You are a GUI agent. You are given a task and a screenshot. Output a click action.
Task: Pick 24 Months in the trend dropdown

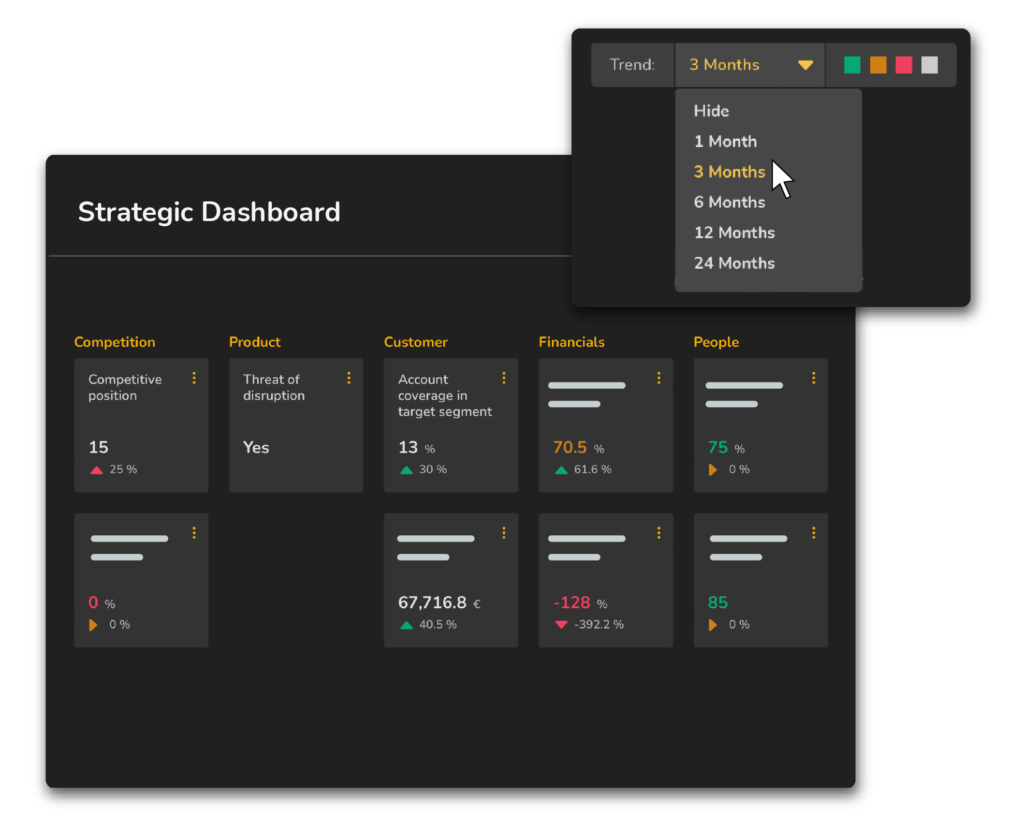734,263
